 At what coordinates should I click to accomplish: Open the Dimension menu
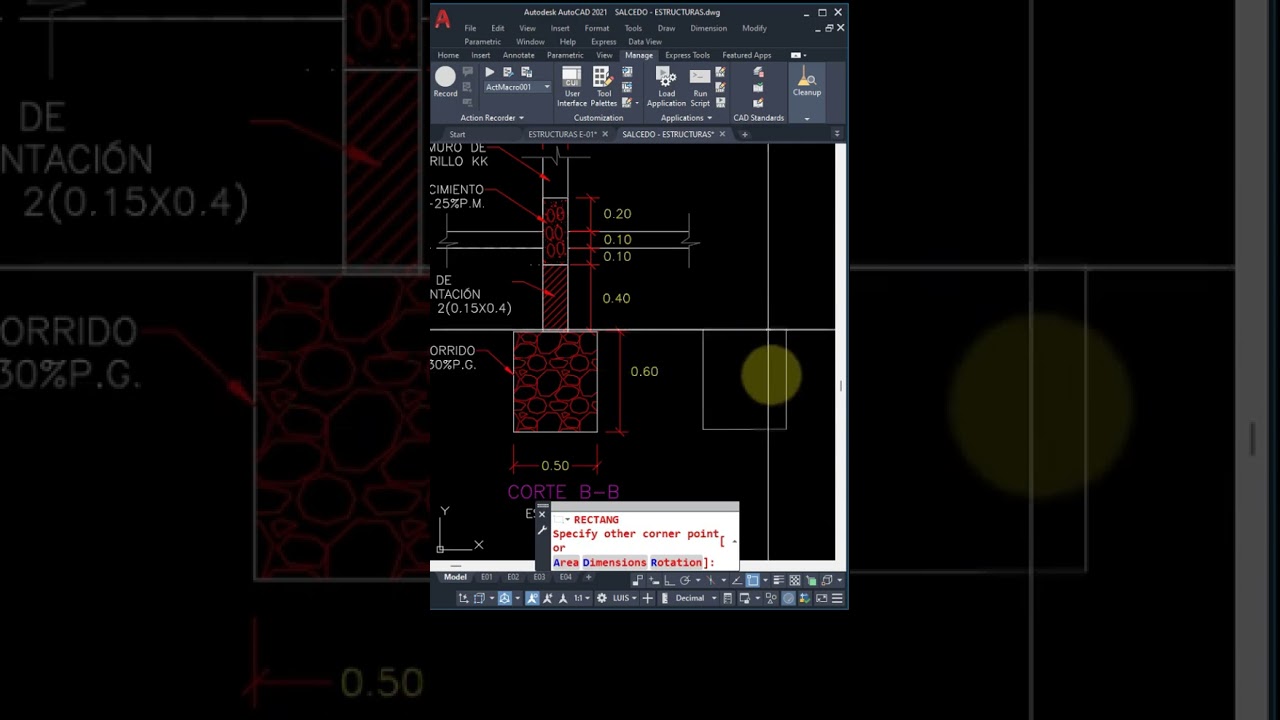tap(709, 28)
